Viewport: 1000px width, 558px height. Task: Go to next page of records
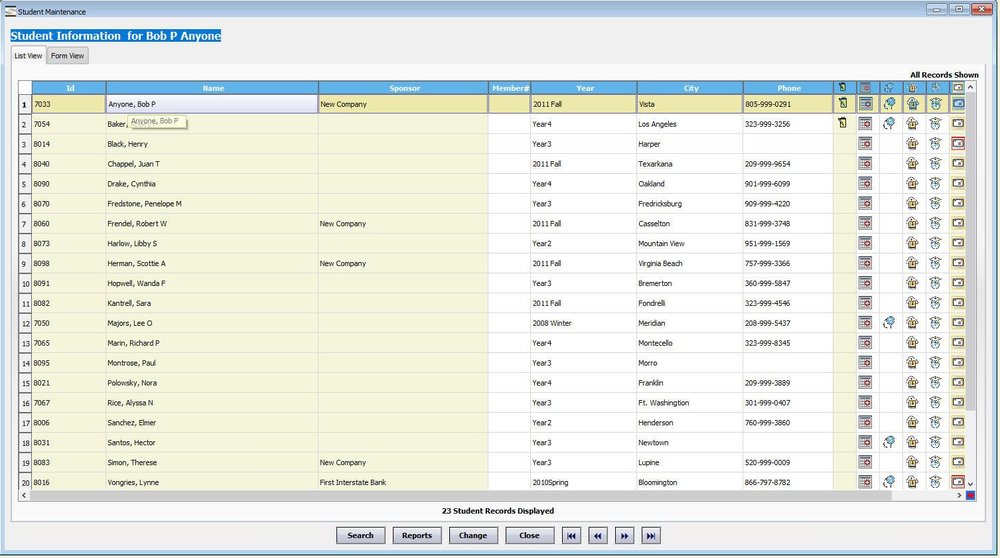tap(624, 536)
